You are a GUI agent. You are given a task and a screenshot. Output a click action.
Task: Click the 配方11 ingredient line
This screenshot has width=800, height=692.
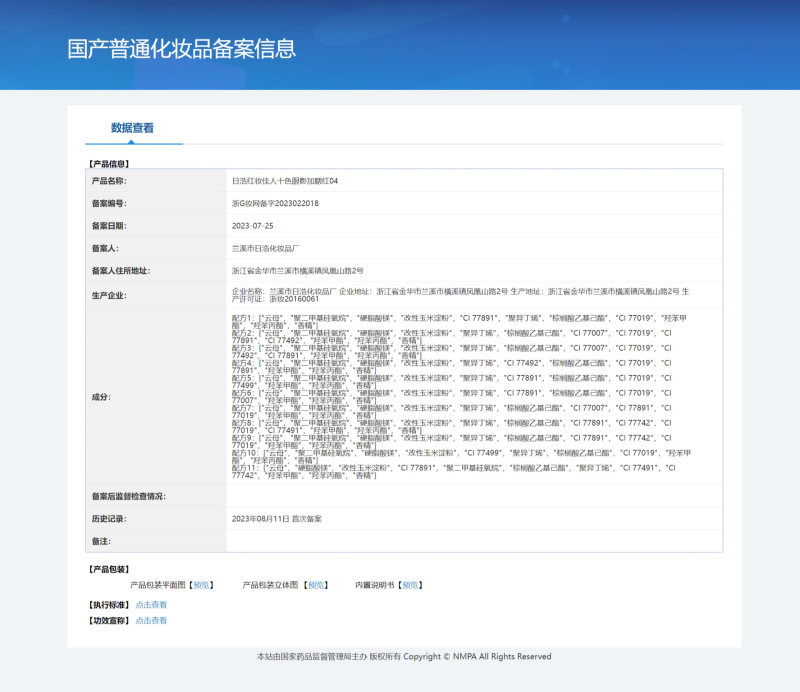coord(454,472)
